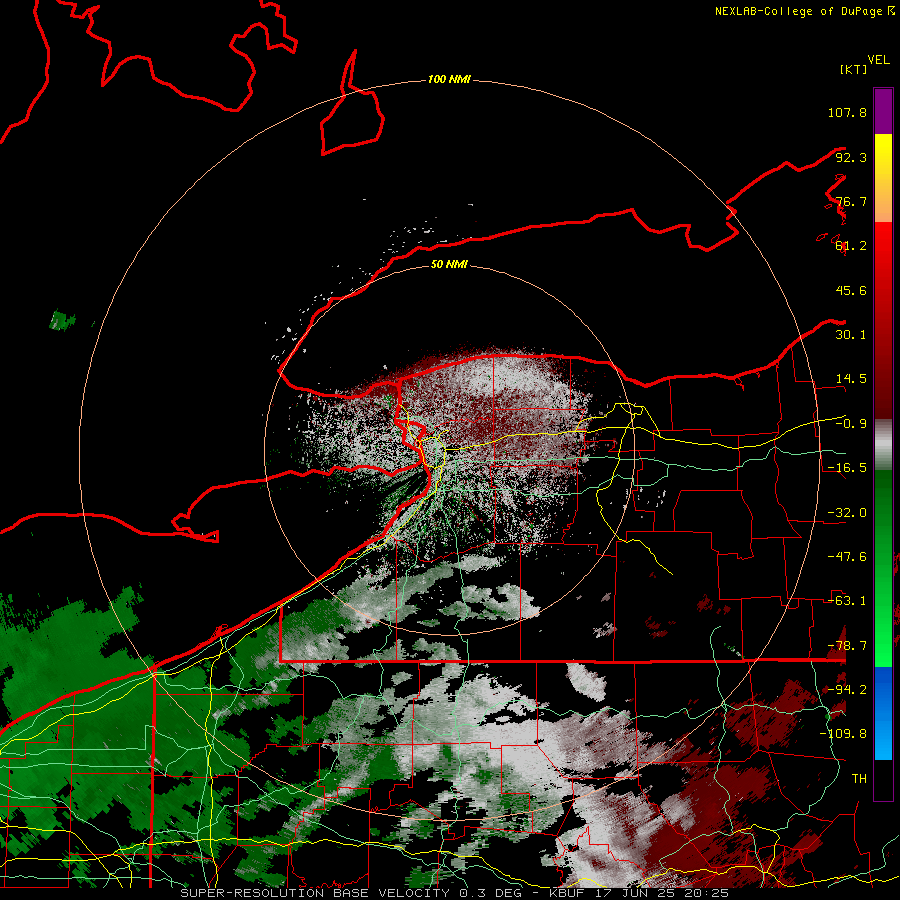Click the 14.5 legend value
The height and width of the screenshot is (900, 900).
coord(851,379)
